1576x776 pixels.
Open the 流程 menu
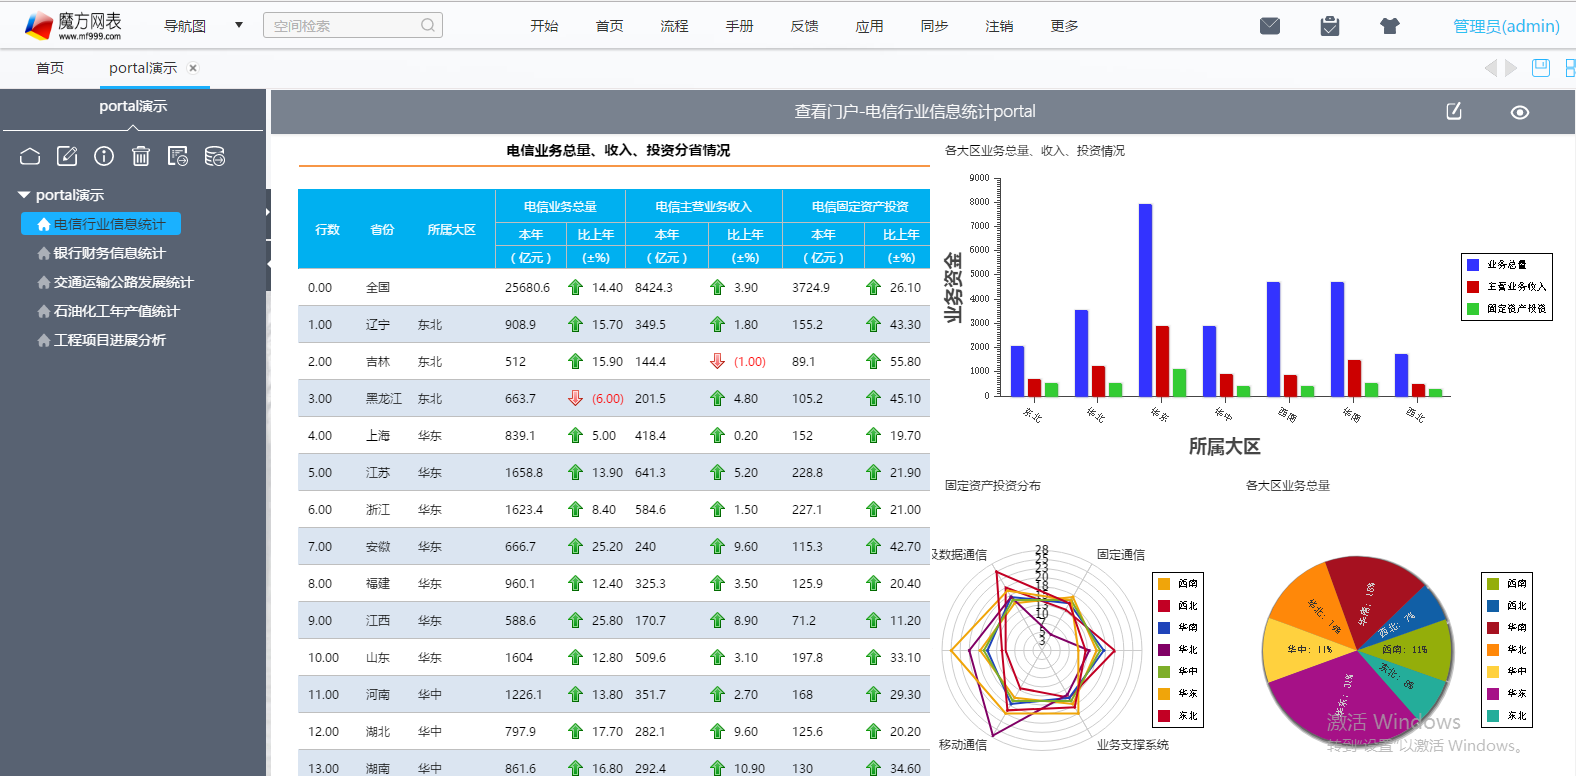(674, 26)
